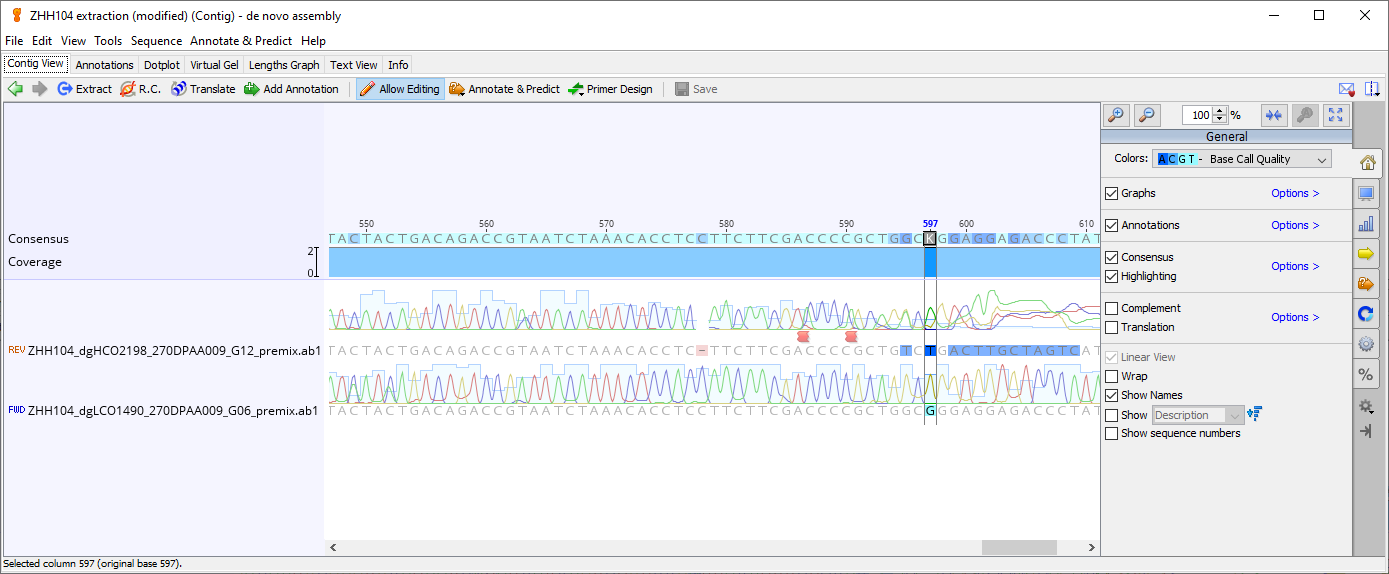This screenshot has width=1389, height=574.
Task: Switch to the Text View tab
Action: pyautogui.click(x=354, y=65)
